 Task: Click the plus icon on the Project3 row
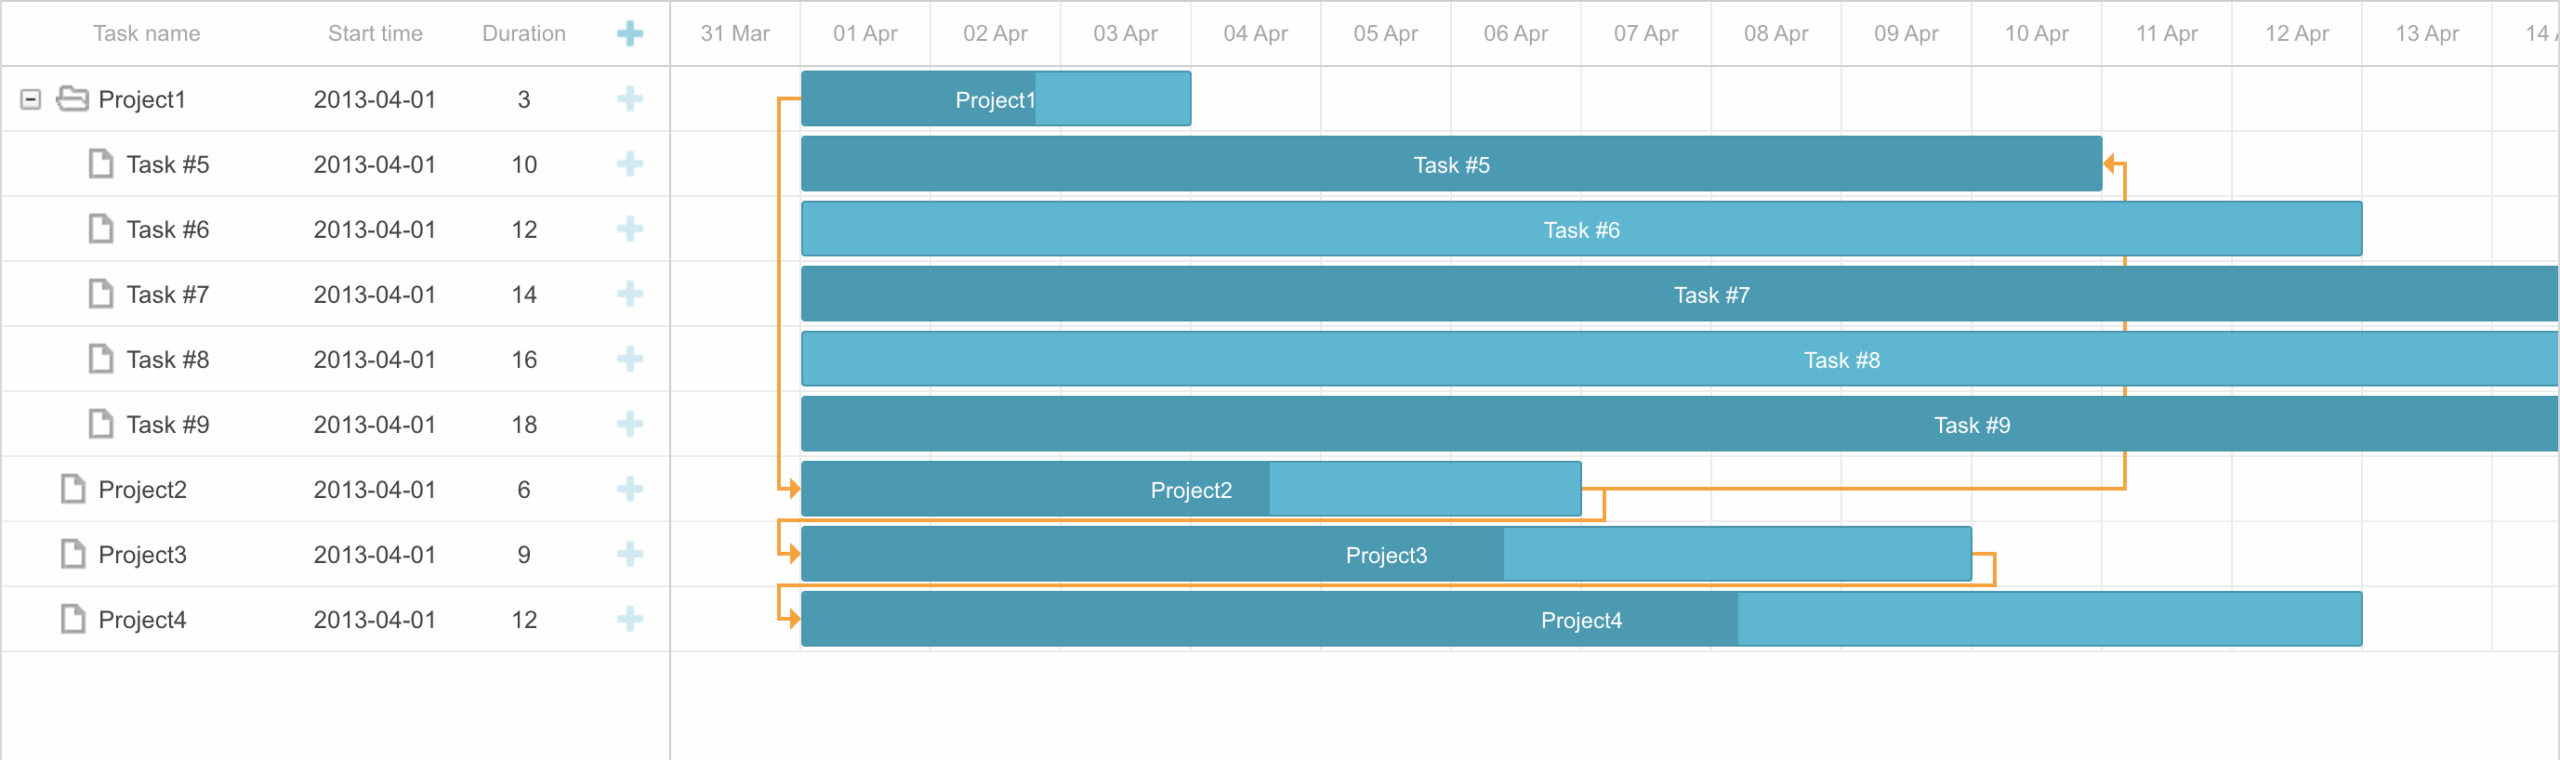tap(630, 554)
